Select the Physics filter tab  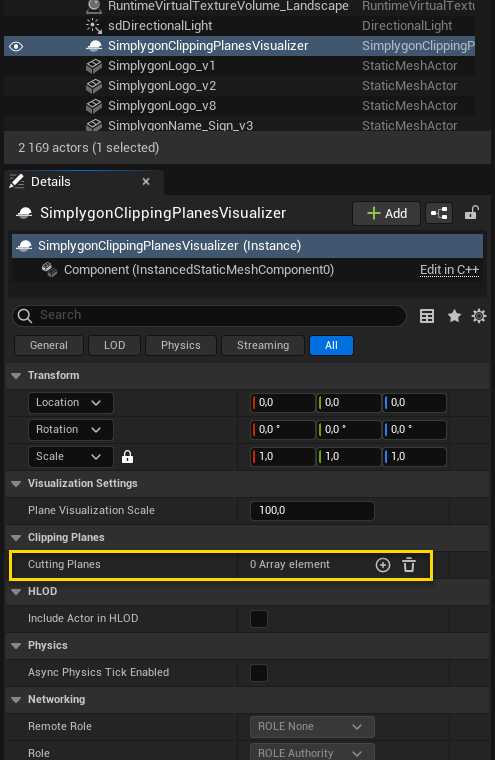click(181, 346)
